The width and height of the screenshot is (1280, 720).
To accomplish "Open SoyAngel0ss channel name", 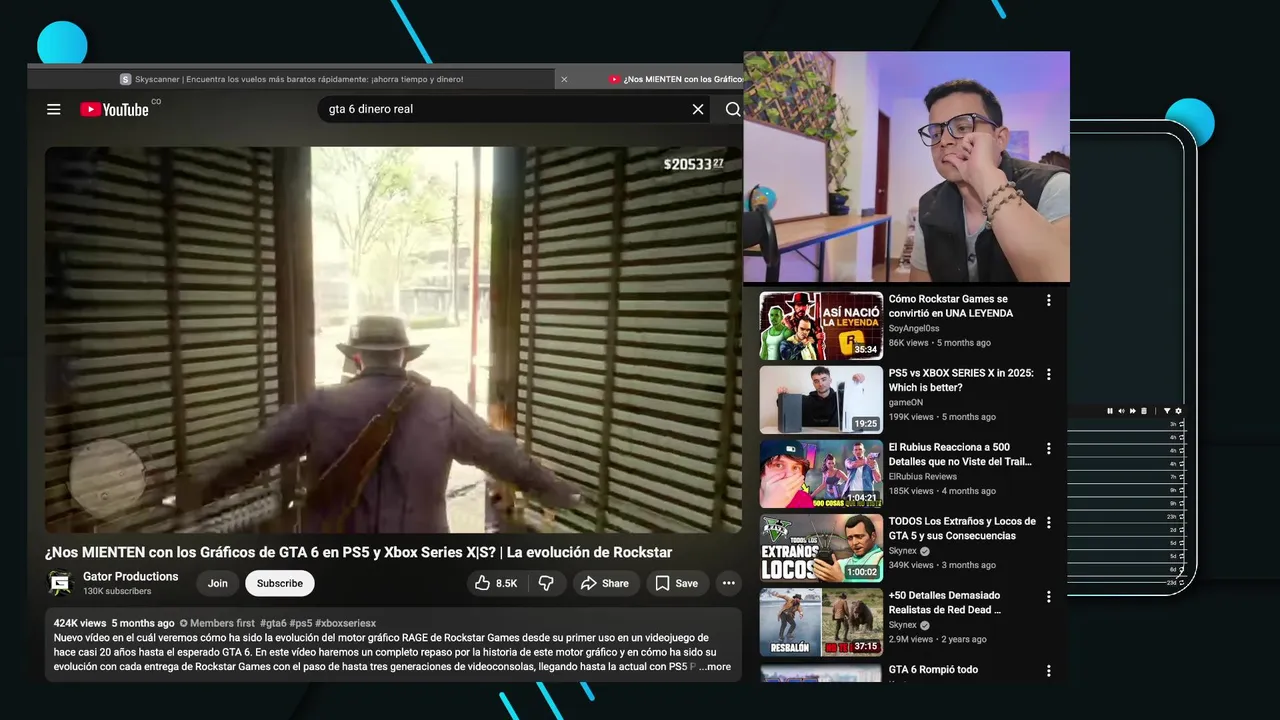I will (914, 328).
